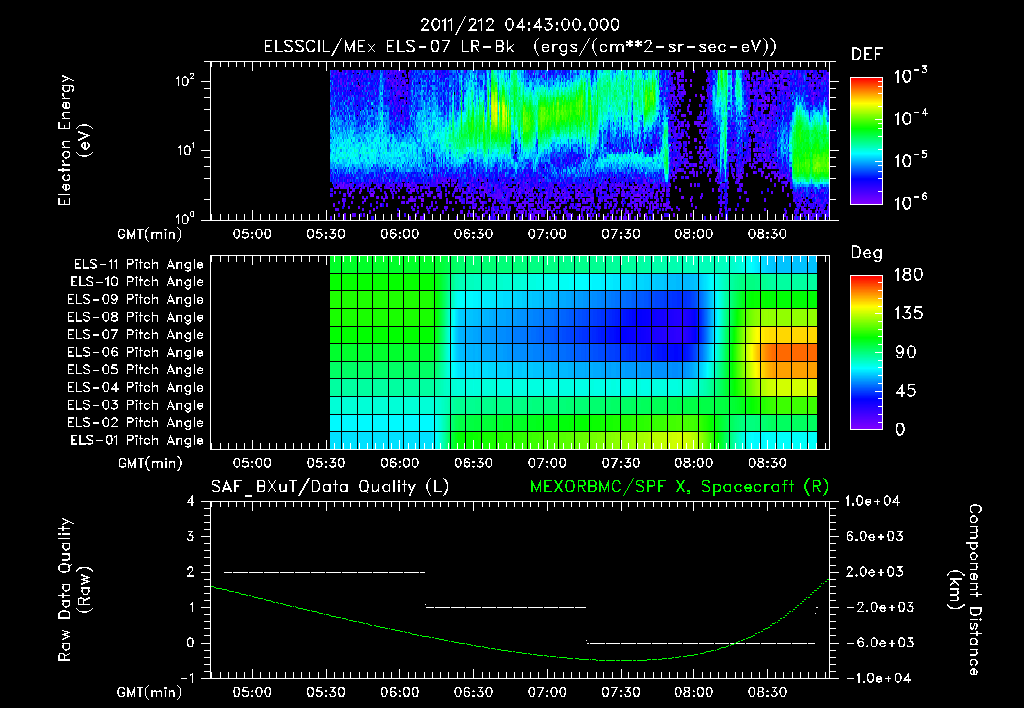The height and width of the screenshot is (708, 1024).
Task: Click the data quality dashed line at level 0
Action: 701,643
